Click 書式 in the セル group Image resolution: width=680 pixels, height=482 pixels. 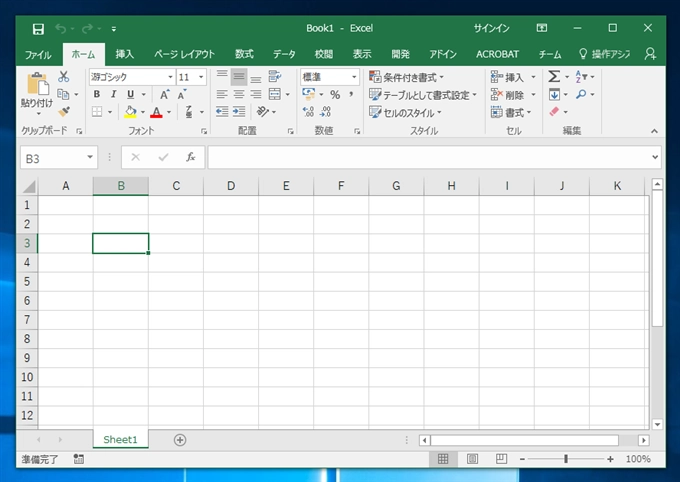(x=511, y=113)
